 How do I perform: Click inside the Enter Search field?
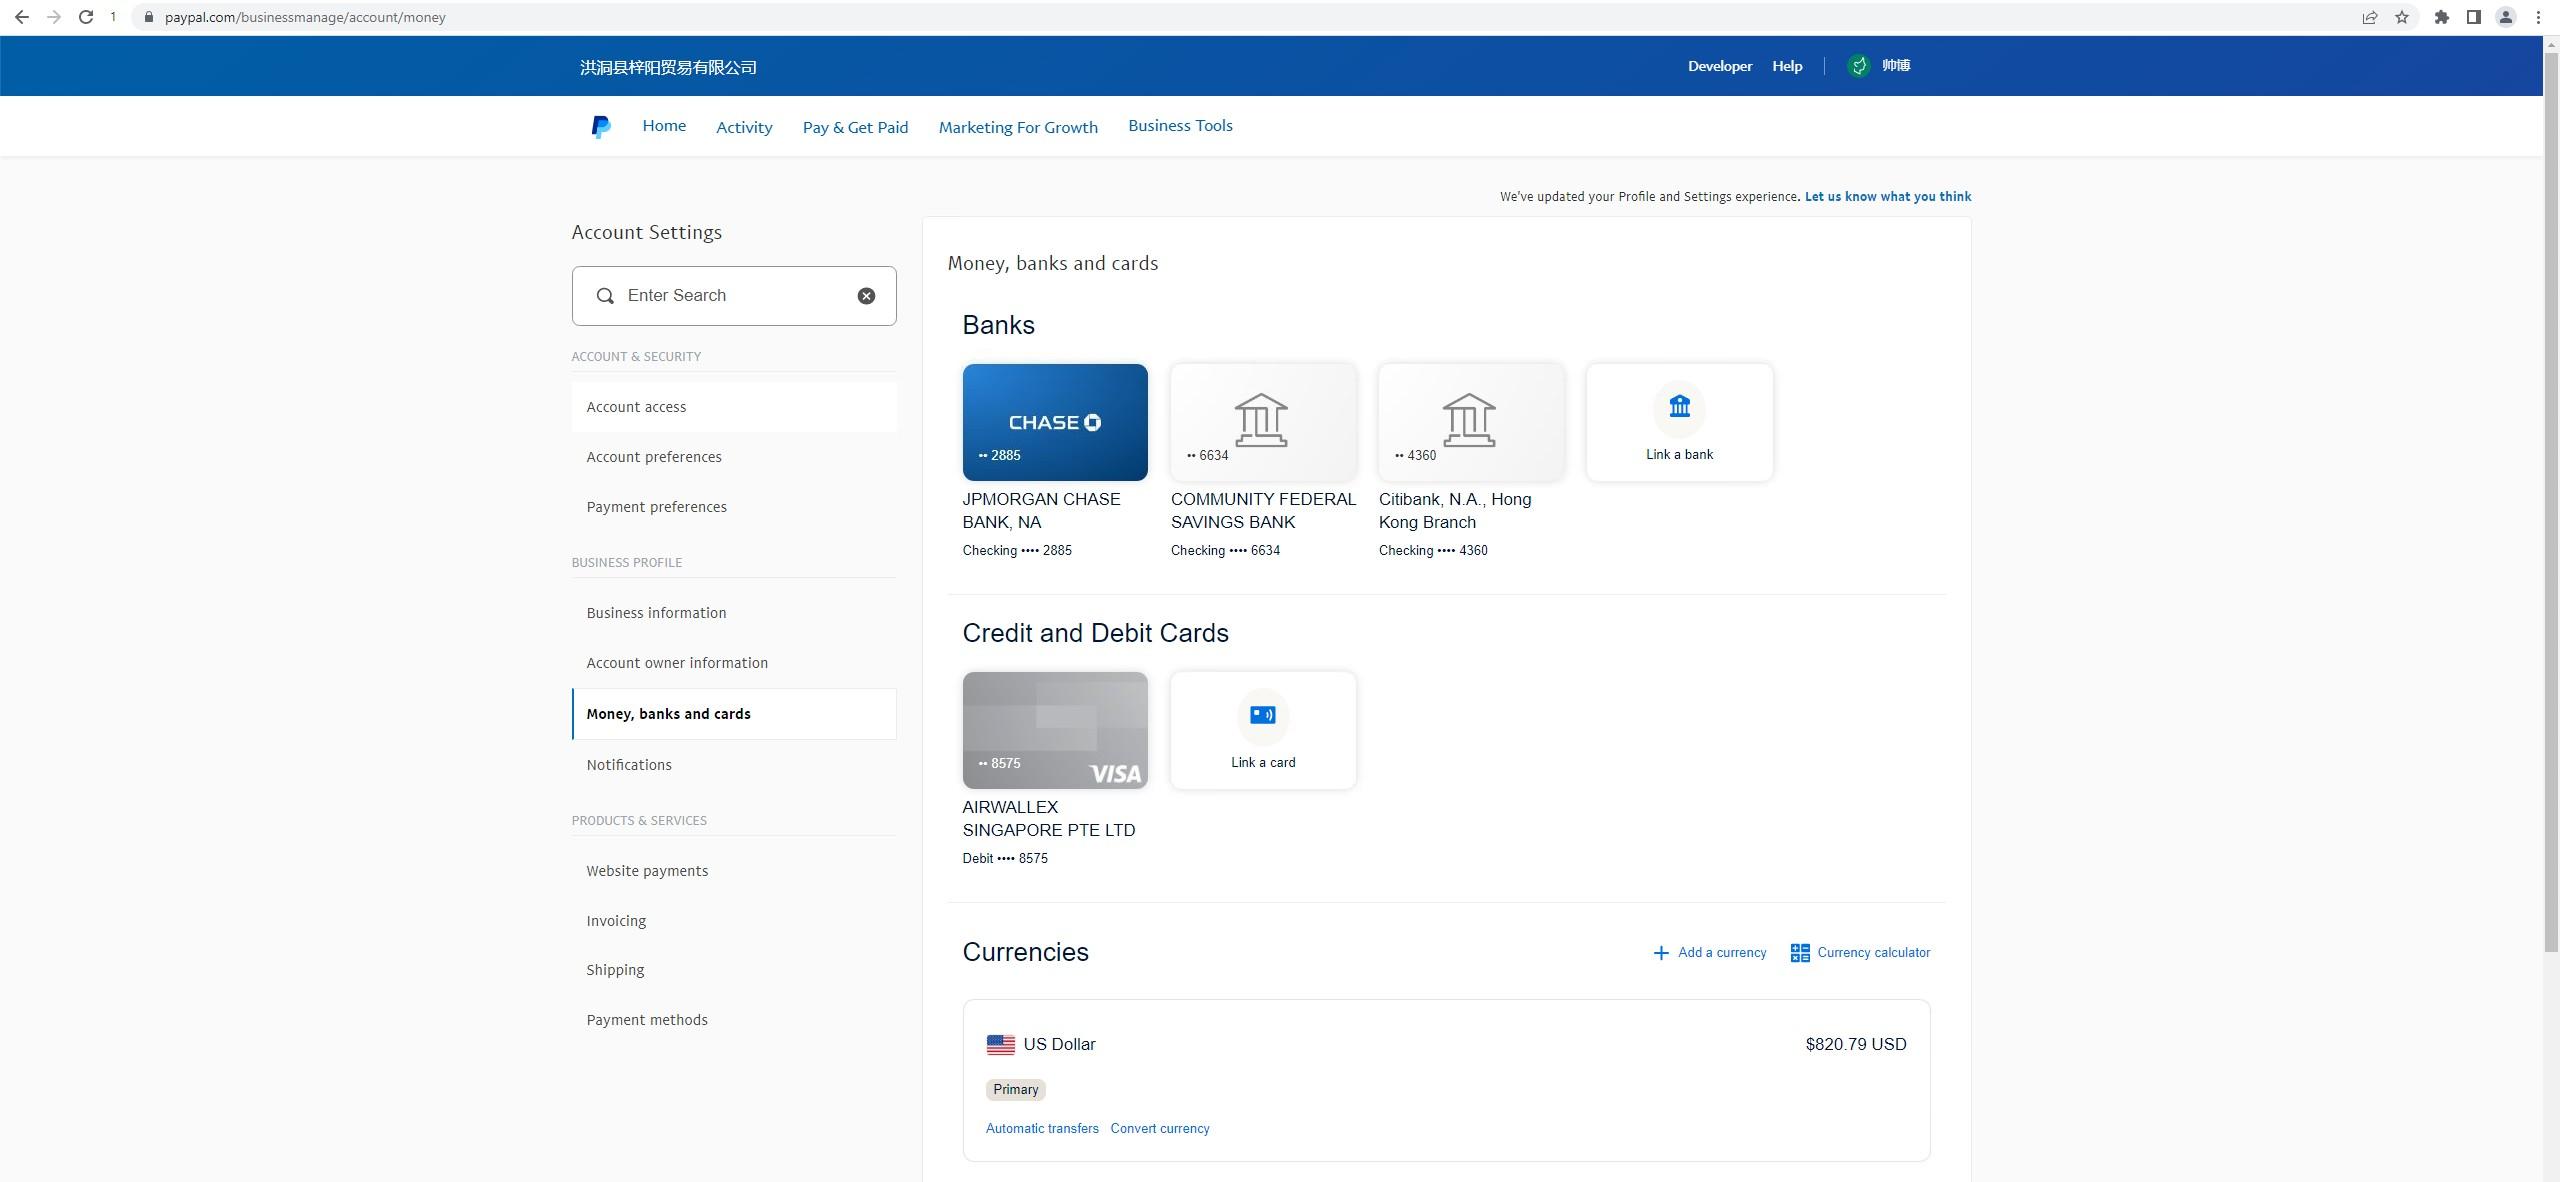coord(730,296)
